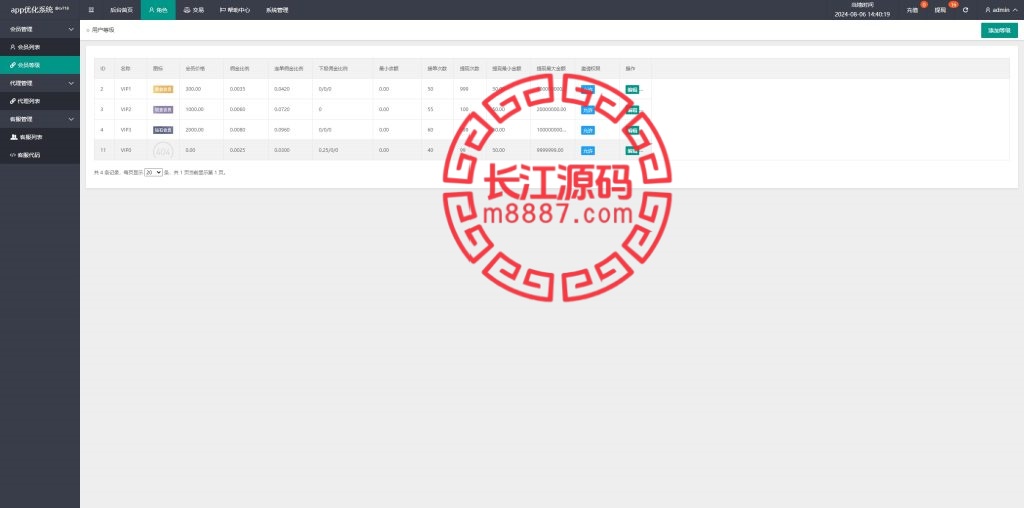The image size is (1024, 508).
Task: Open the 交易 top navigation tab
Action: pyautogui.click(x=194, y=10)
